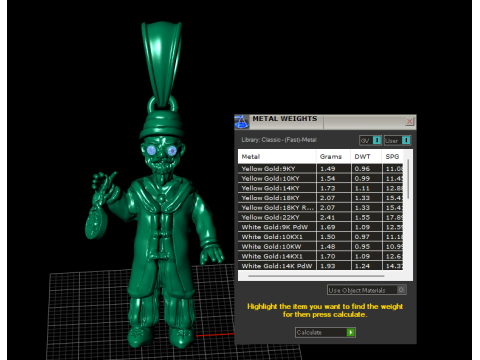
Task: Sort by the DWT column header
Action: click(x=366, y=156)
